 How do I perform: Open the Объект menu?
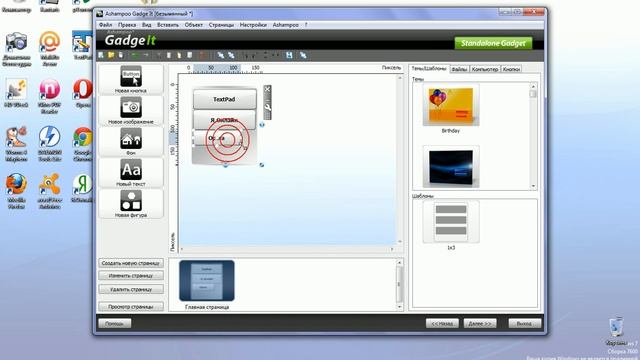(x=193, y=25)
